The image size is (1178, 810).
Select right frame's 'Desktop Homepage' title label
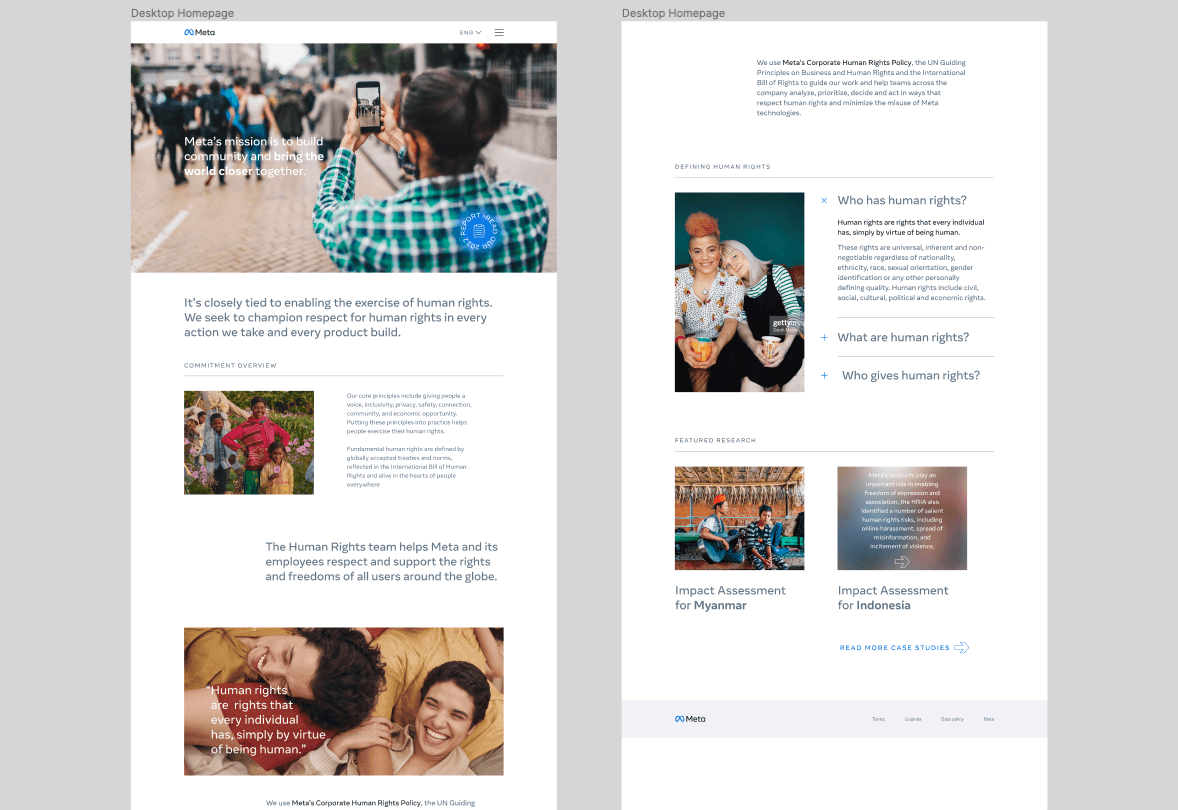coord(673,13)
